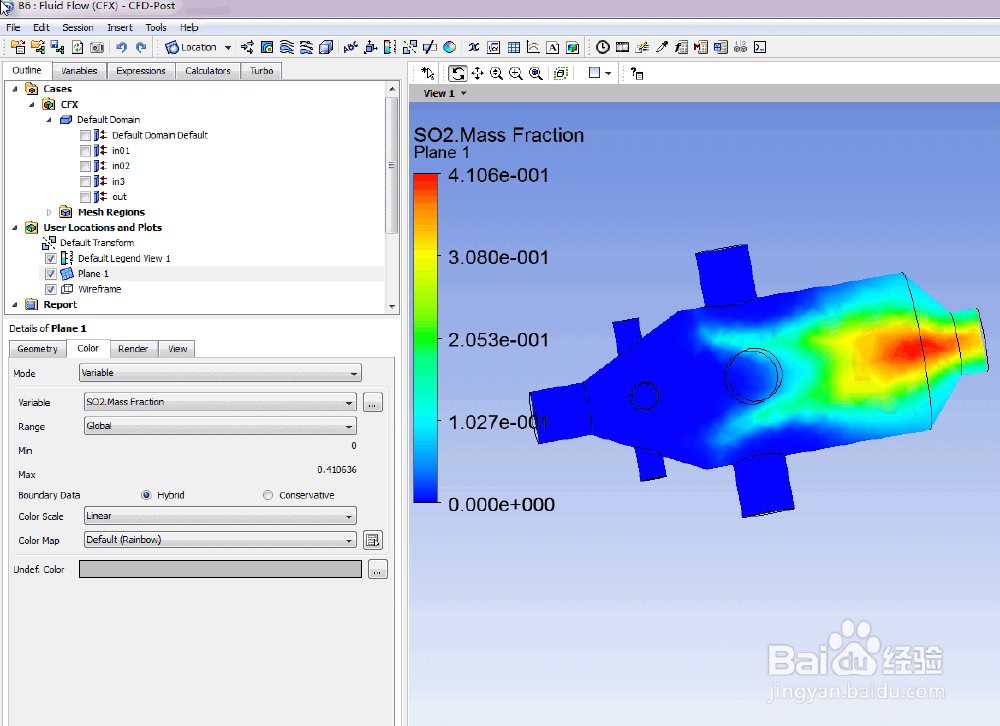Click the Select mode arrow icon

[x=428, y=73]
